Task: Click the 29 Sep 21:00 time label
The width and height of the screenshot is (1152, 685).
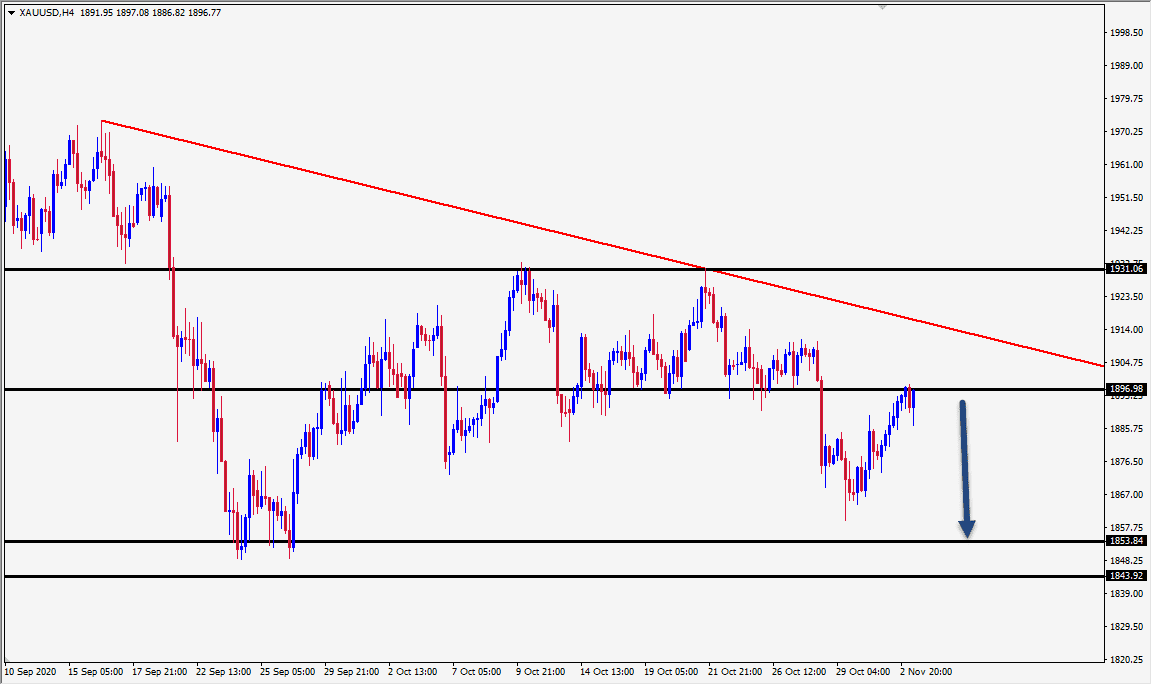Action: 352,672
